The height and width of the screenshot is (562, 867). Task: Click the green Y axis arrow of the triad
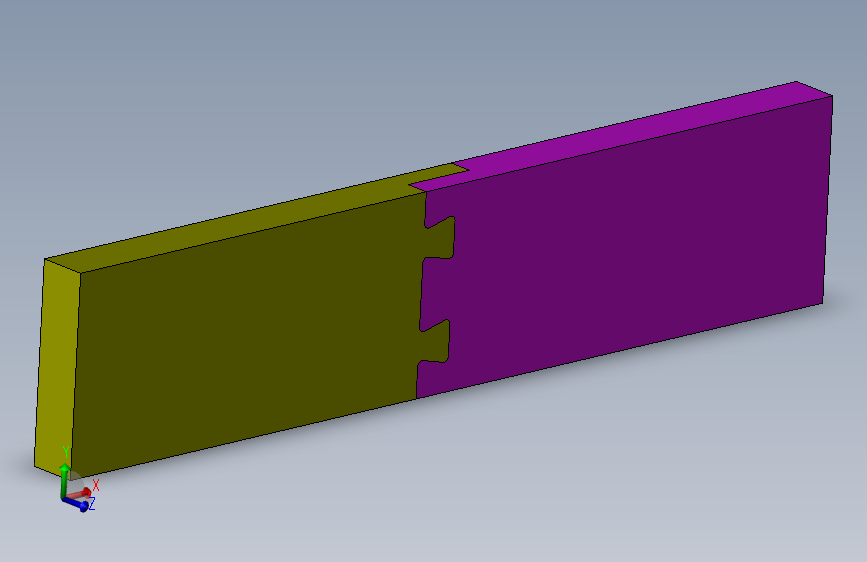coord(65,478)
